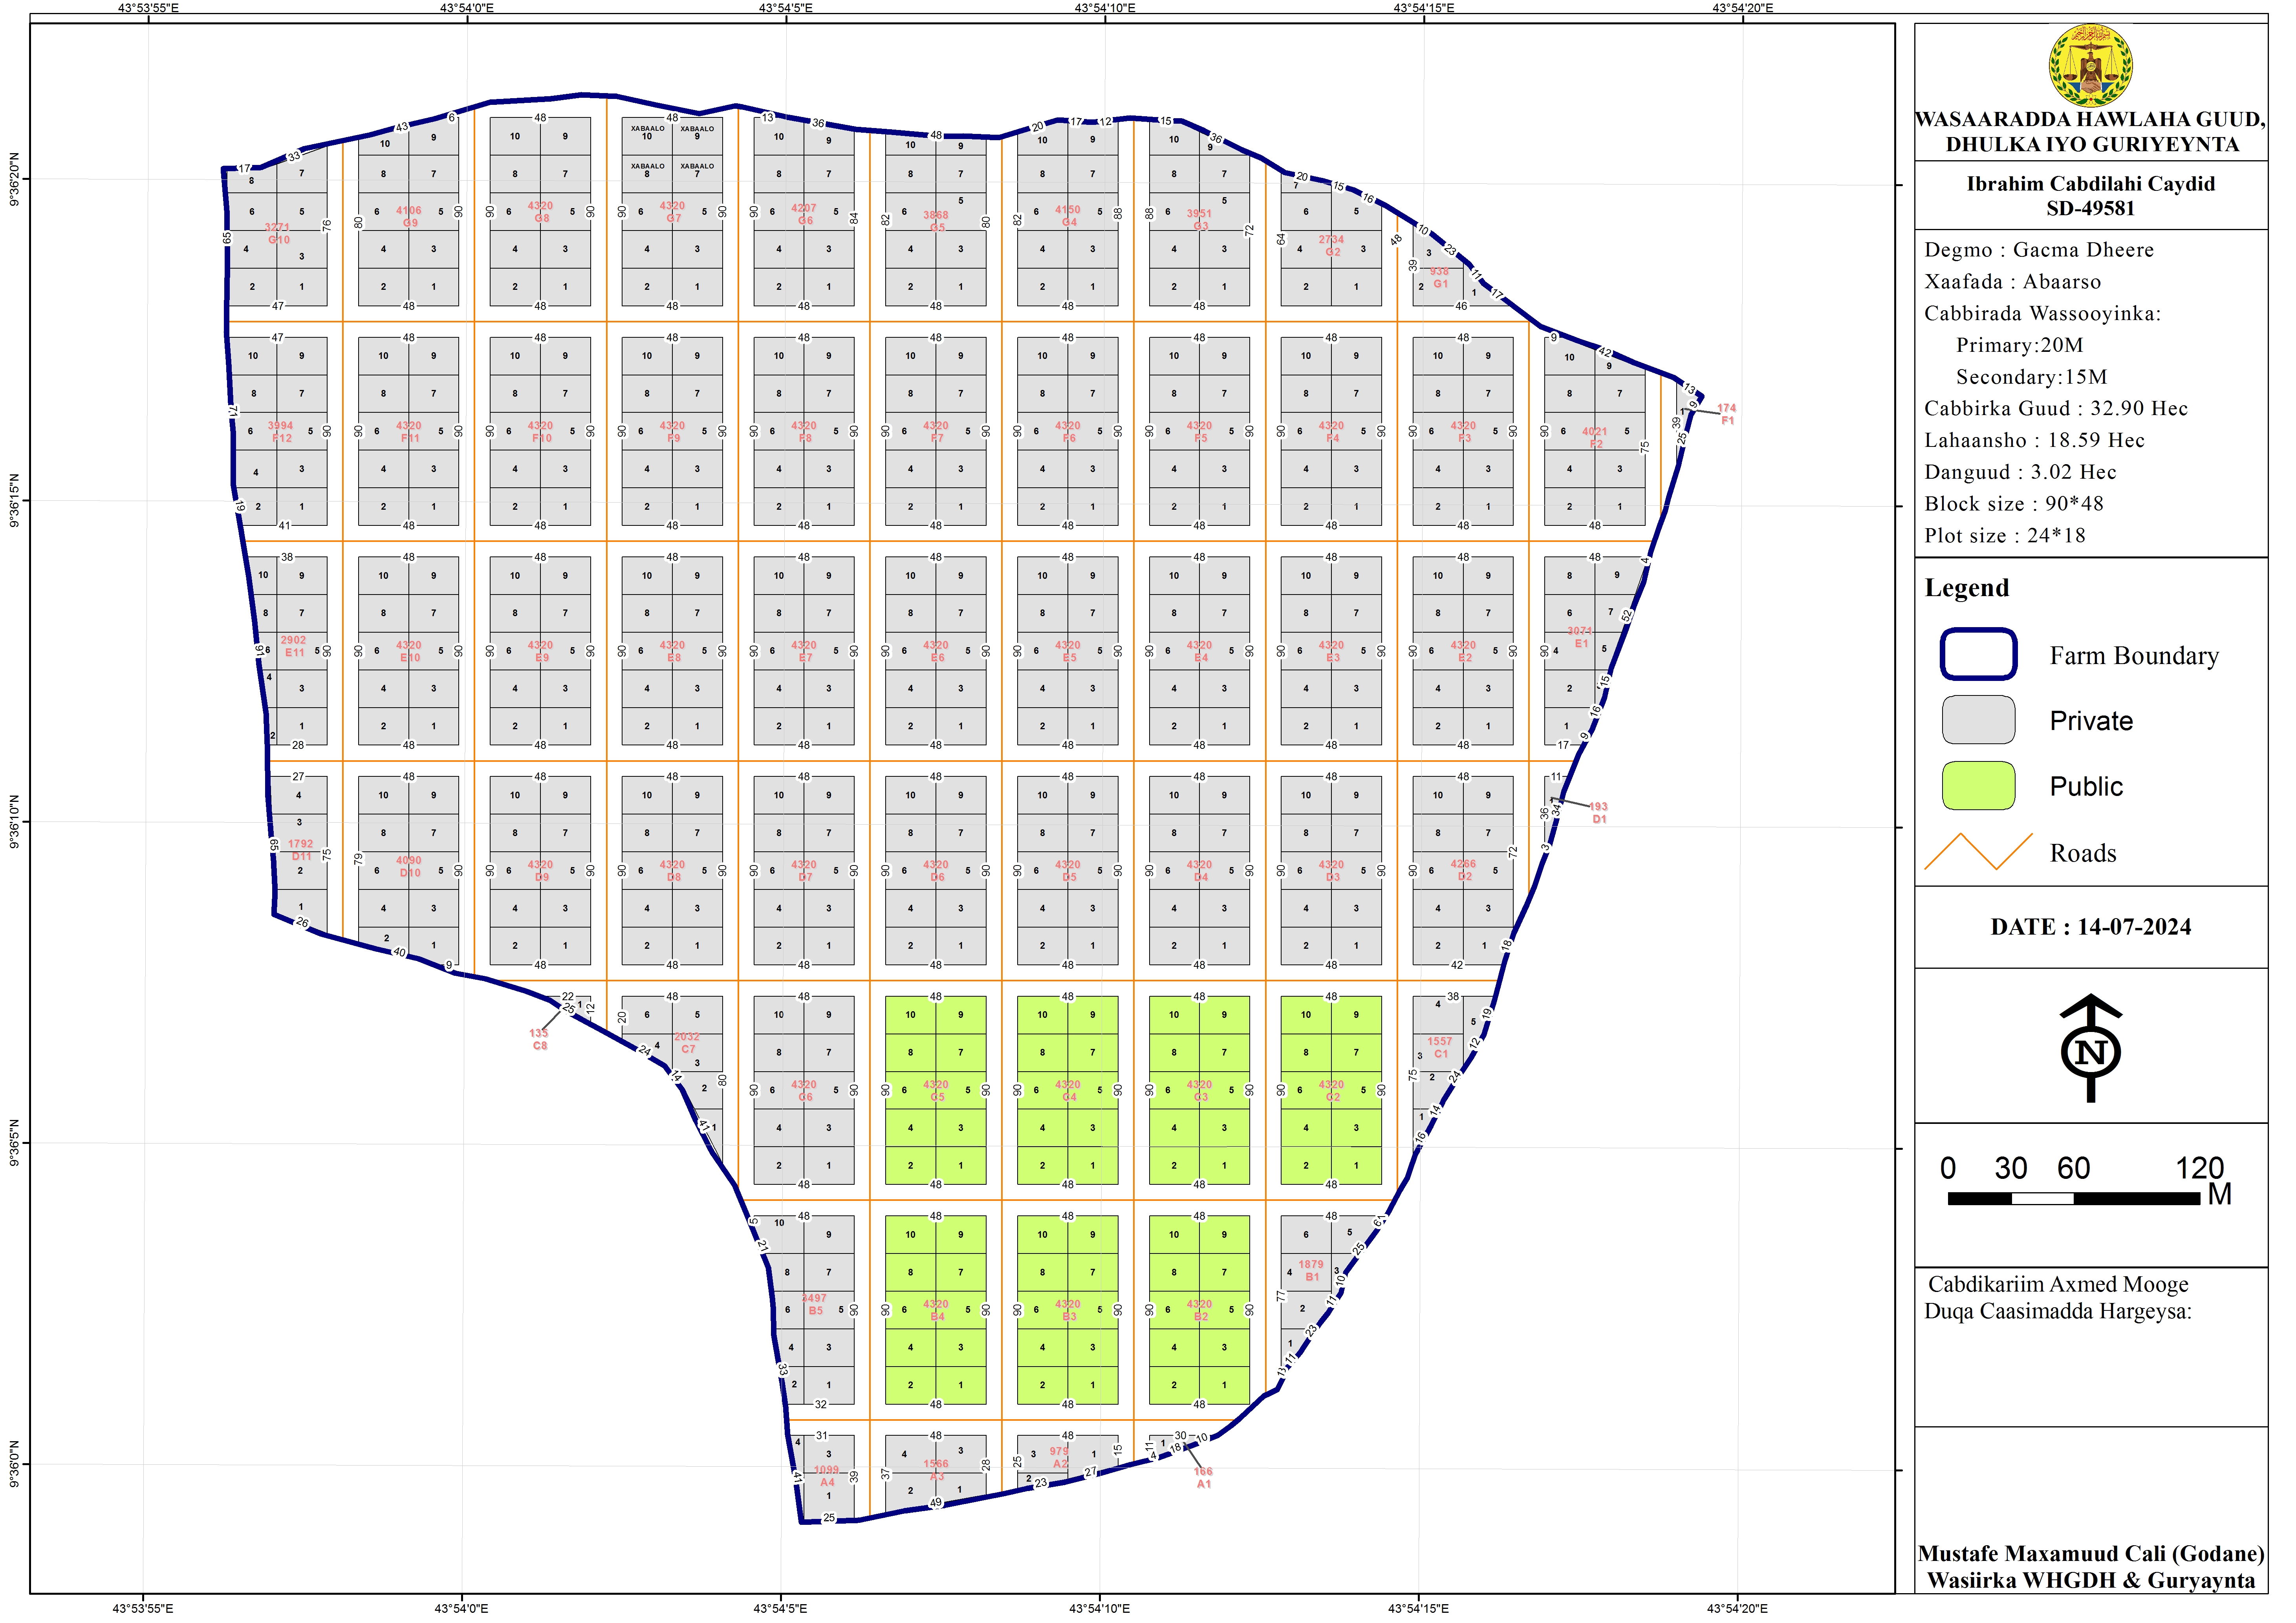
Task: Select the "Primary:20M" road width text
Action: (2019, 345)
